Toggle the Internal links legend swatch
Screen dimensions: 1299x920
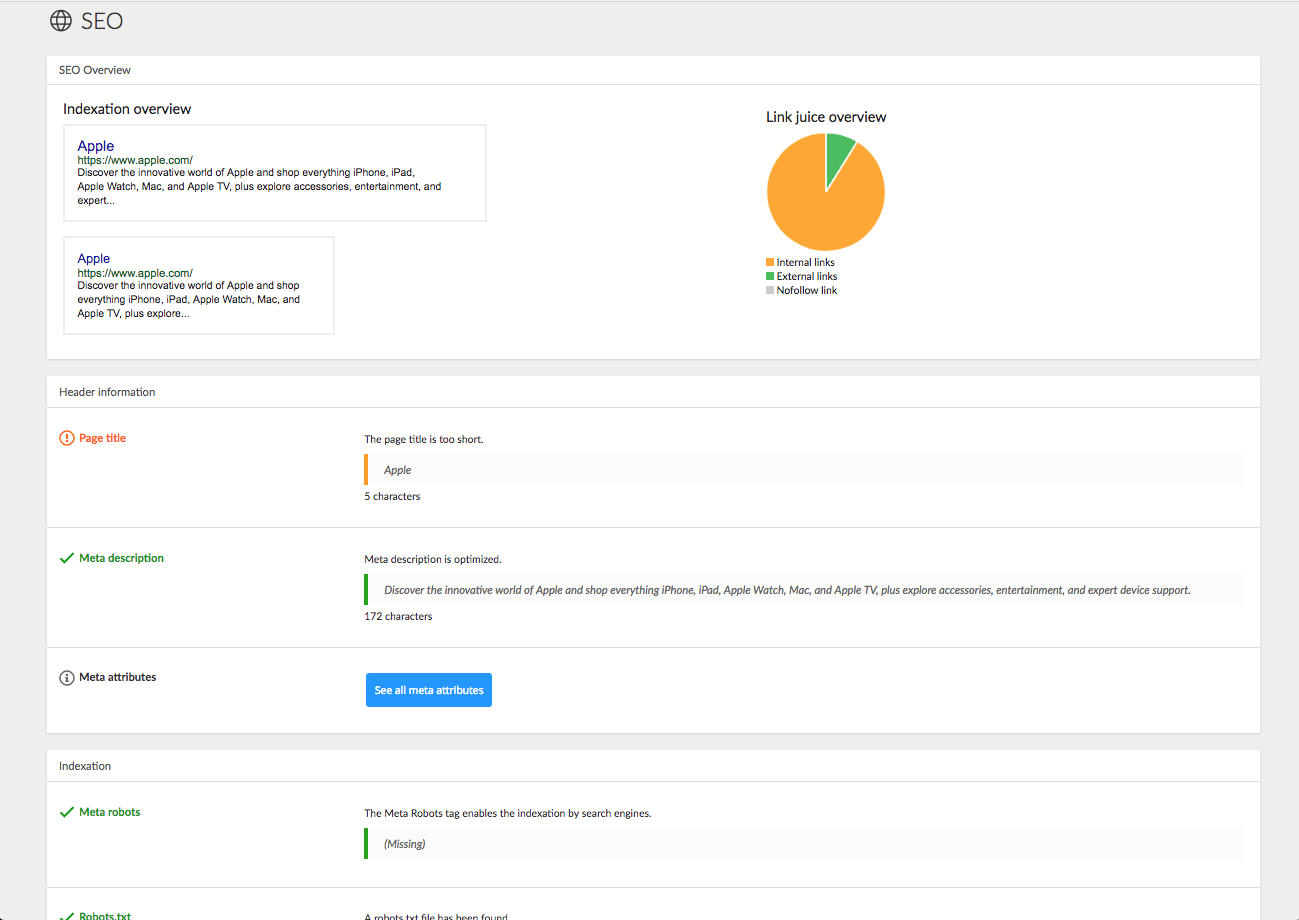click(770, 263)
